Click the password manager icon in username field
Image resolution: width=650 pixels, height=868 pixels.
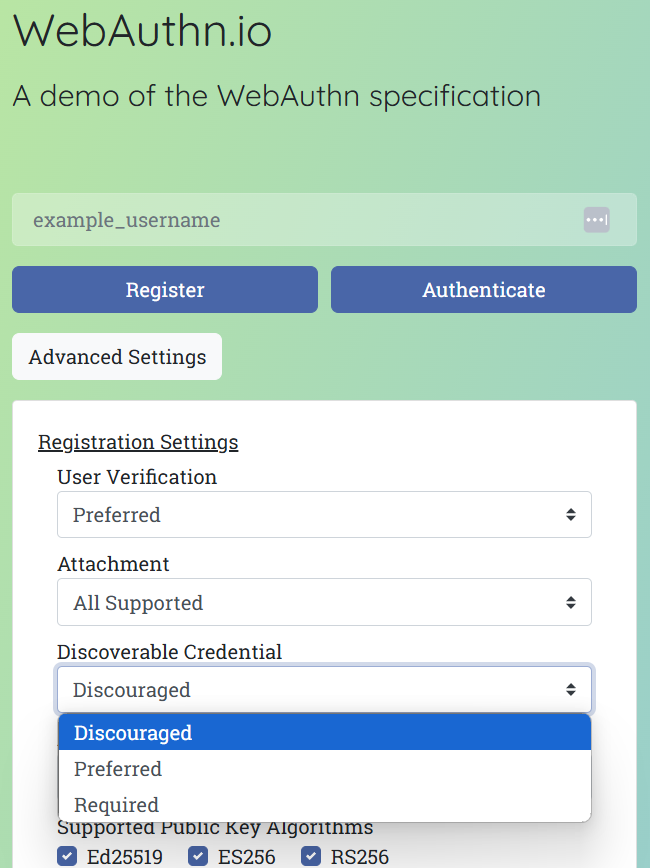(596, 220)
